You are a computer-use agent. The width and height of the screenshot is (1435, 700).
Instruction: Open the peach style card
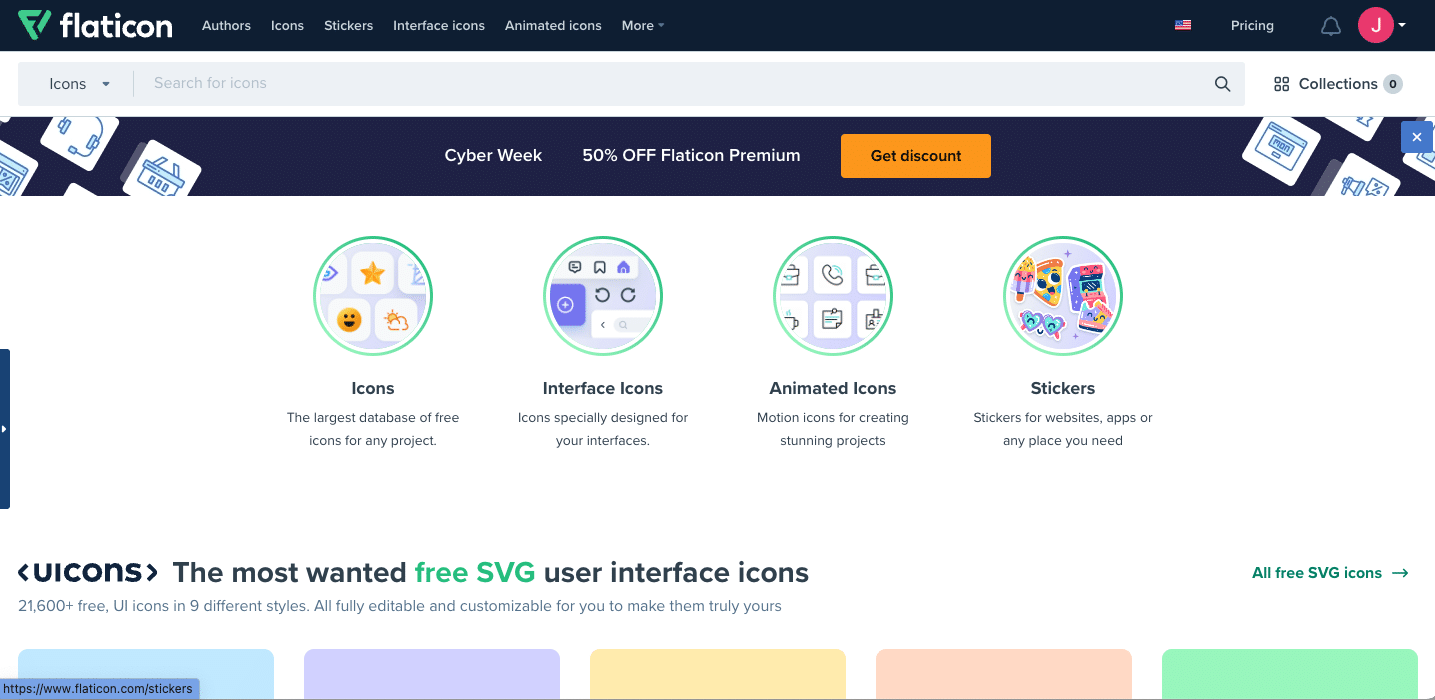tap(1004, 674)
